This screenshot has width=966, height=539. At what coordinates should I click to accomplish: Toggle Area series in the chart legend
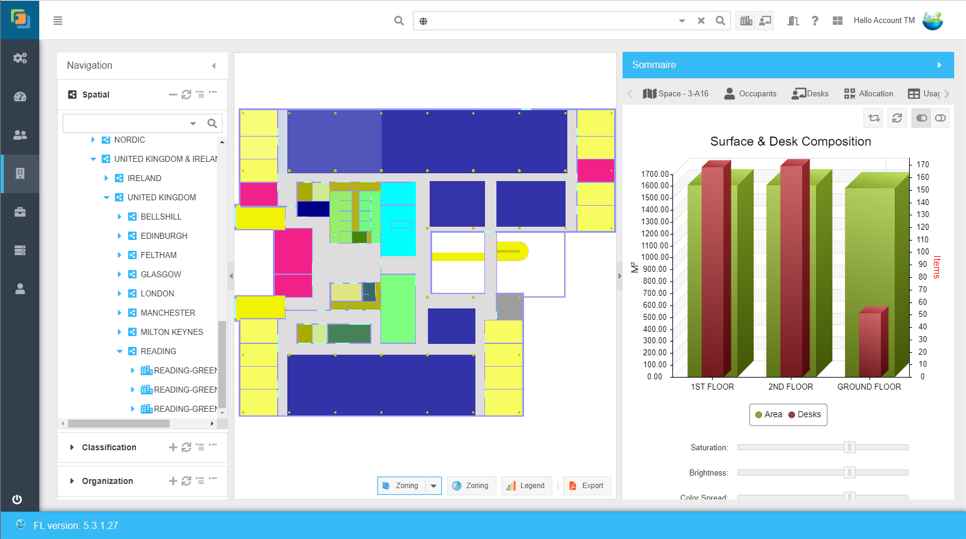(768, 415)
